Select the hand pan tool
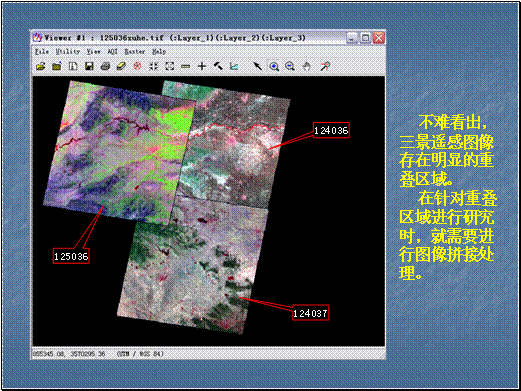Image resolution: width=521 pixels, height=391 pixels. pos(306,66)
